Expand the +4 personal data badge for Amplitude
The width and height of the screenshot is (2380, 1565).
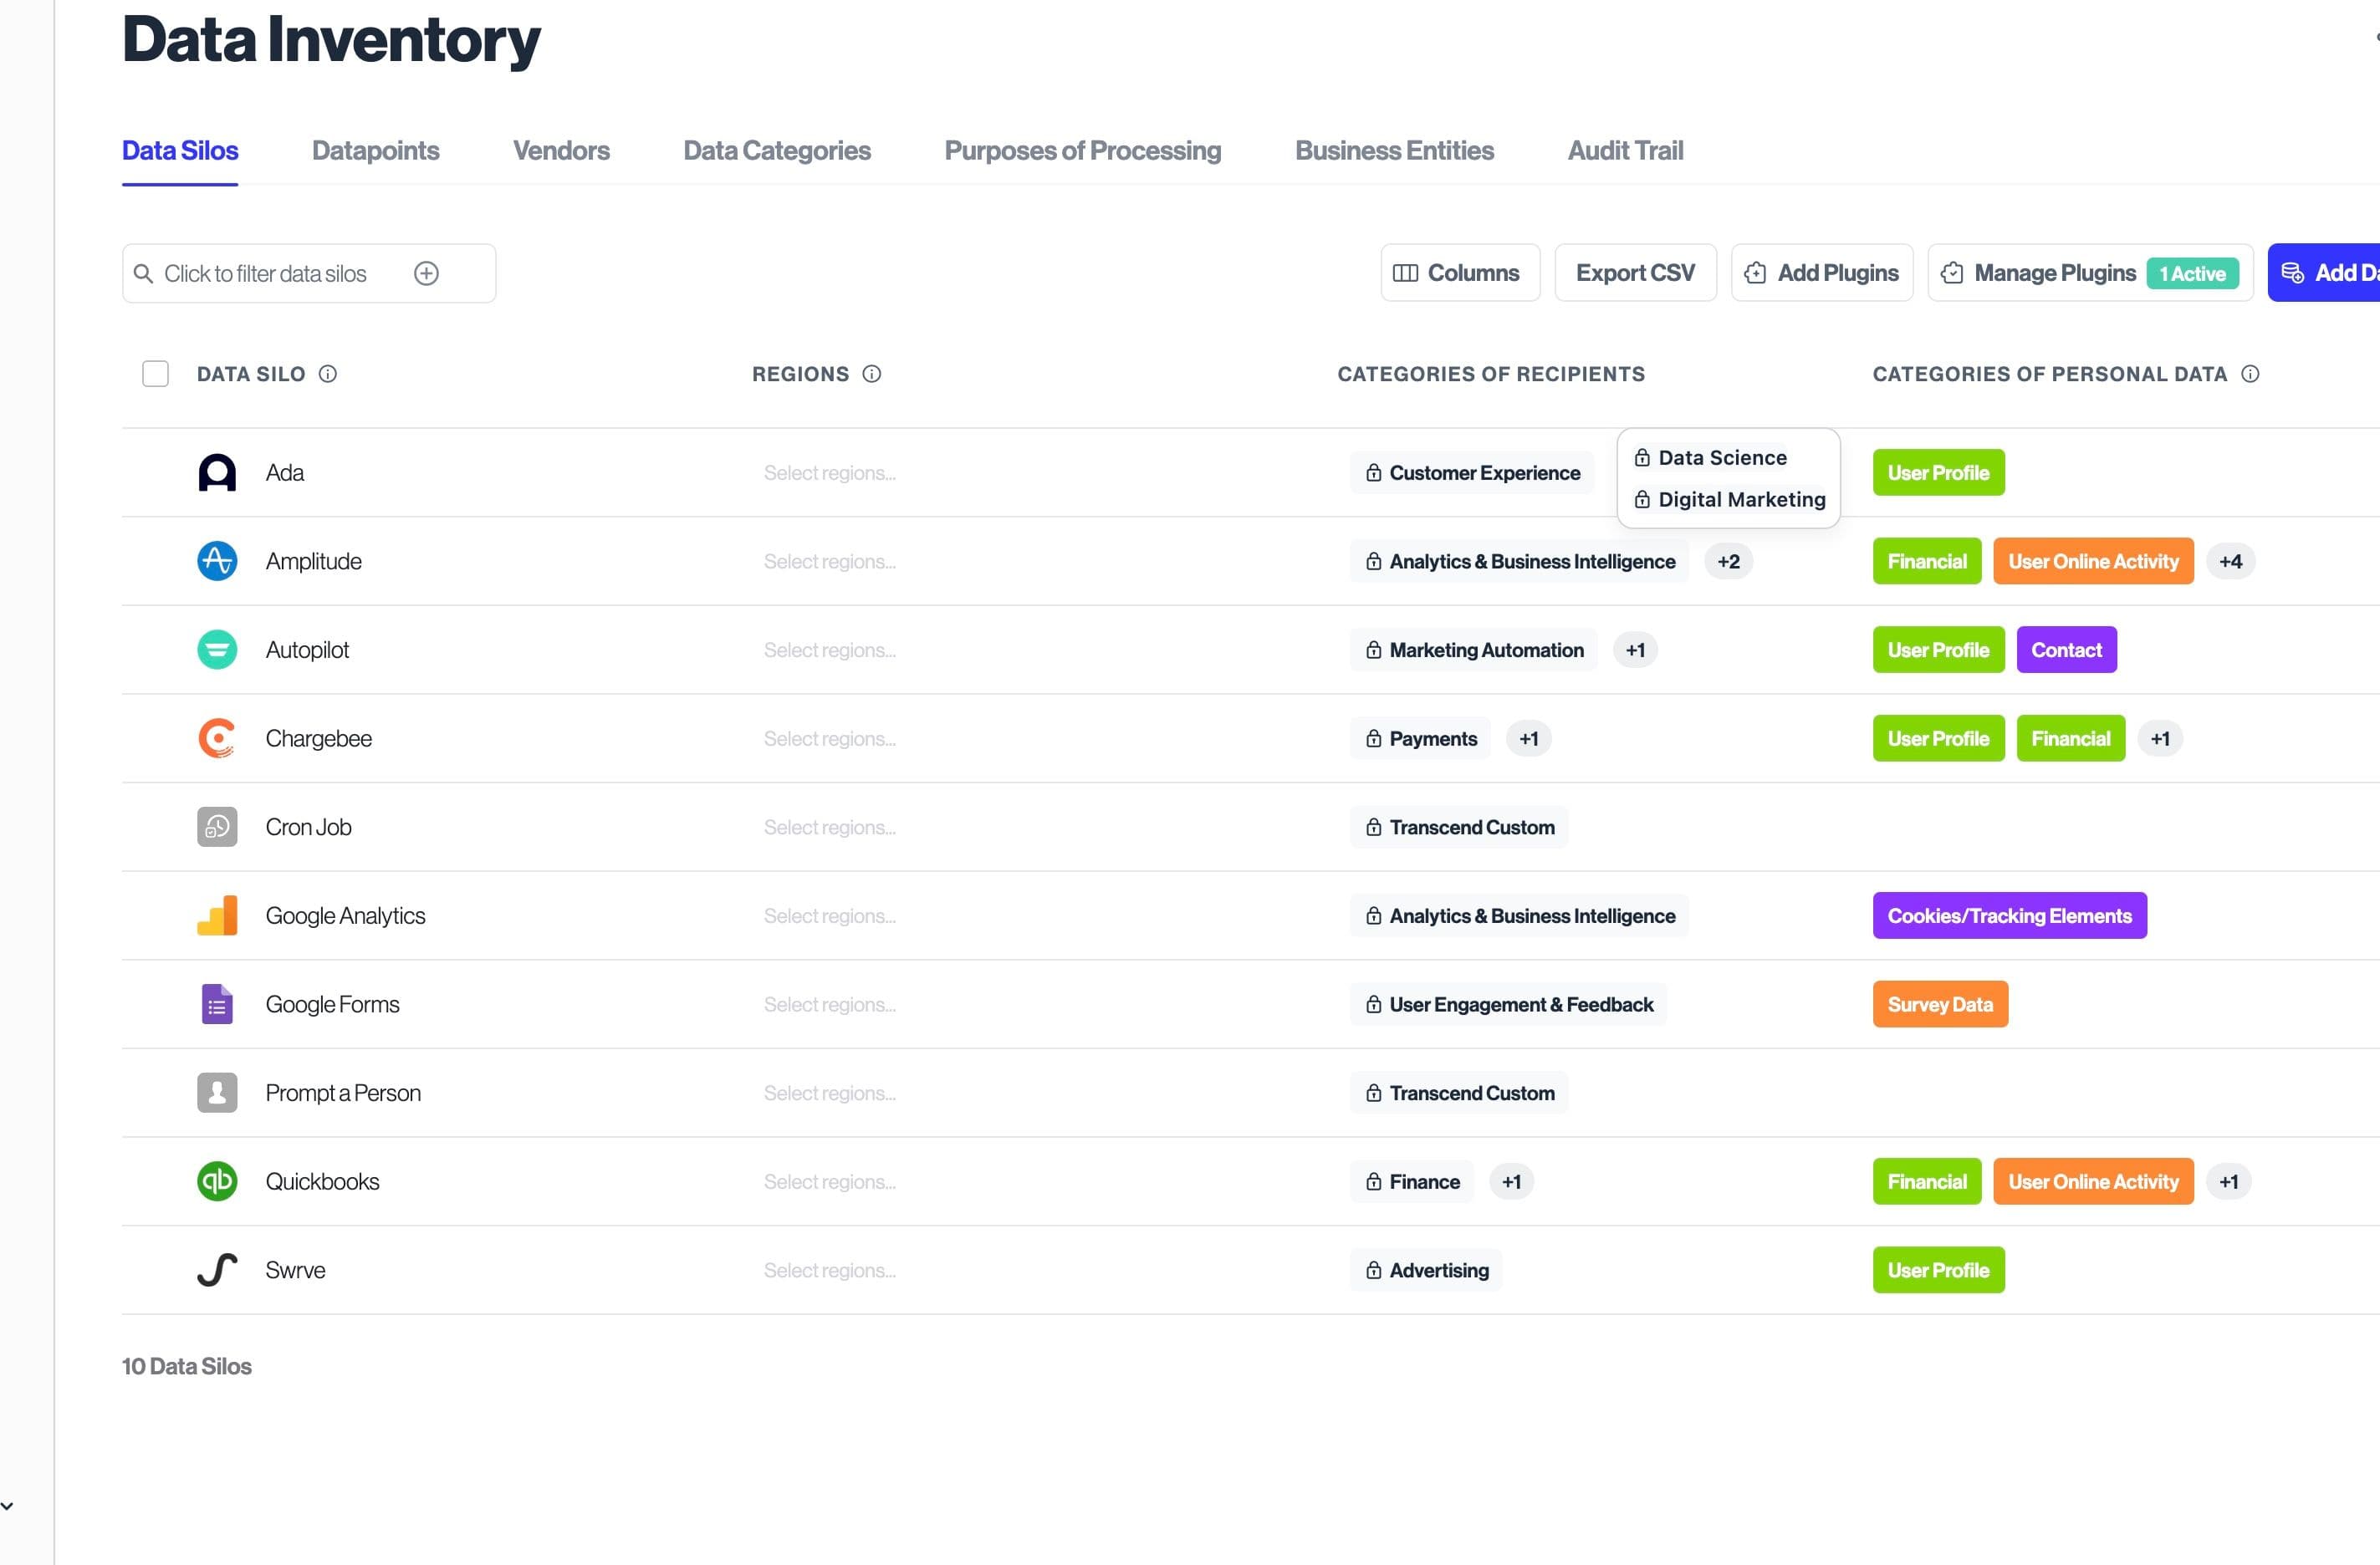(2230, 562)
